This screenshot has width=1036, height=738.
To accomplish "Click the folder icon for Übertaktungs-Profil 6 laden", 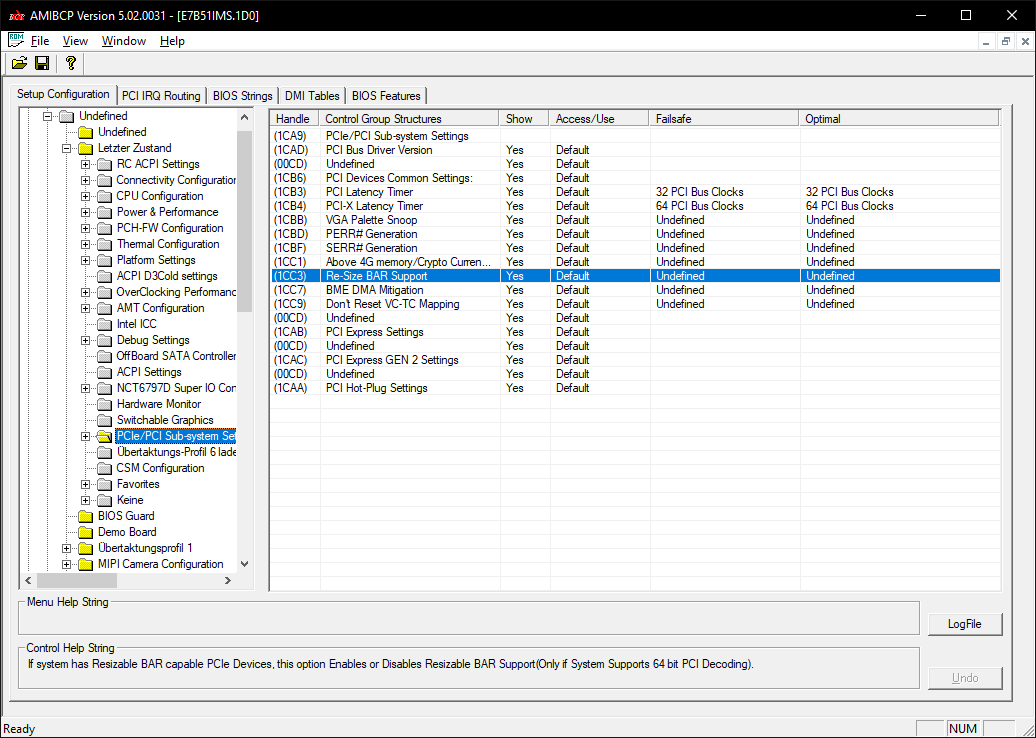I will click(x=104, y=453).
